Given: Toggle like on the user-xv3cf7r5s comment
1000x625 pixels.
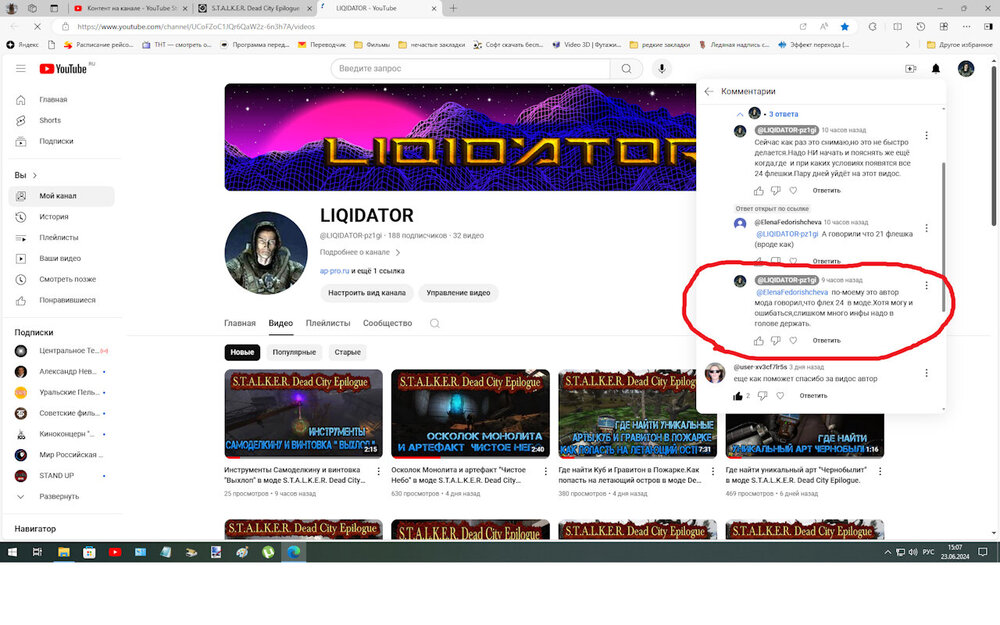Looking at the screenshot, I should (738, 396).
